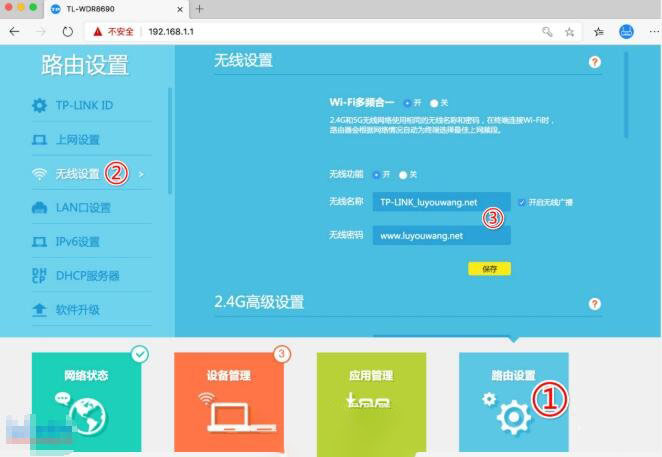662x457 pixels.
Task: Click the sidebar menu scrollbar
Action: (x=170, y=141)
